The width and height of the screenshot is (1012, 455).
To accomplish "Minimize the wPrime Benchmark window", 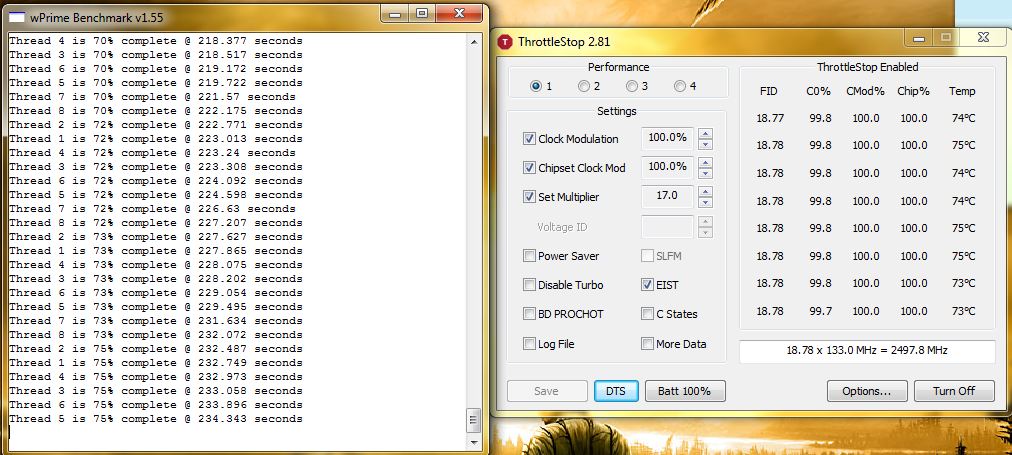I will [395, 13].
